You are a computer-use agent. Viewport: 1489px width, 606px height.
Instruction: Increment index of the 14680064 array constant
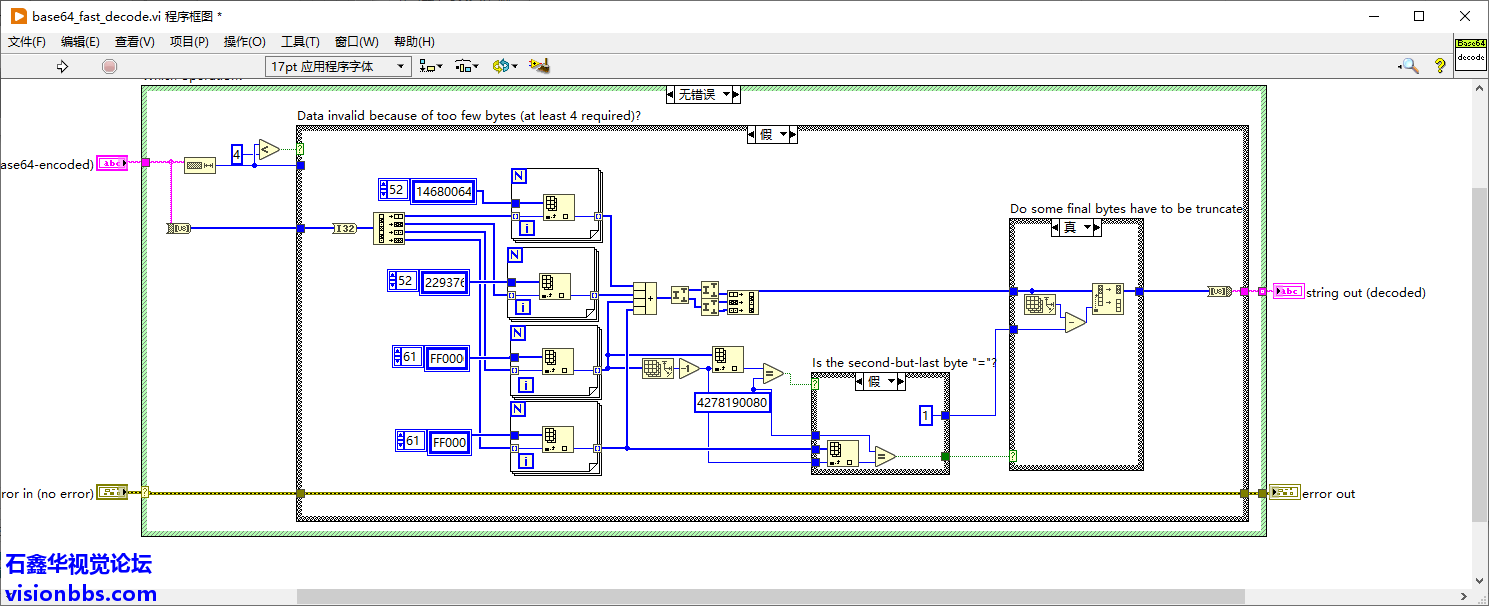pos(384,185)
